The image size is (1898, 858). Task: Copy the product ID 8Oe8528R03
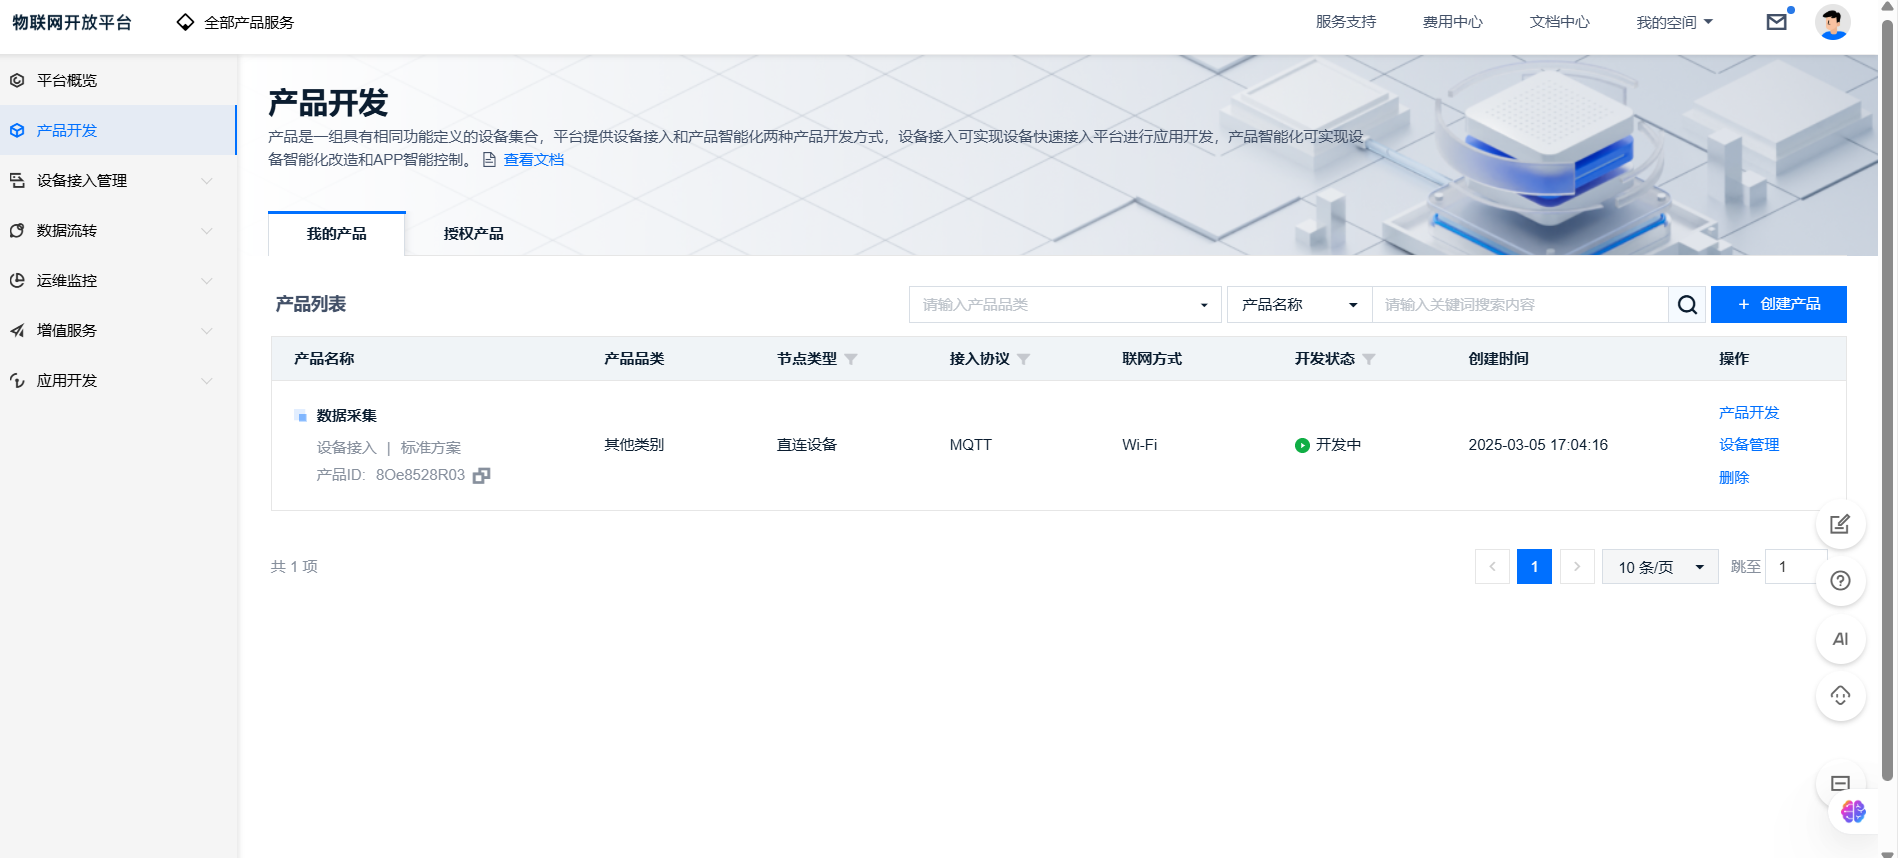[481, 476]
